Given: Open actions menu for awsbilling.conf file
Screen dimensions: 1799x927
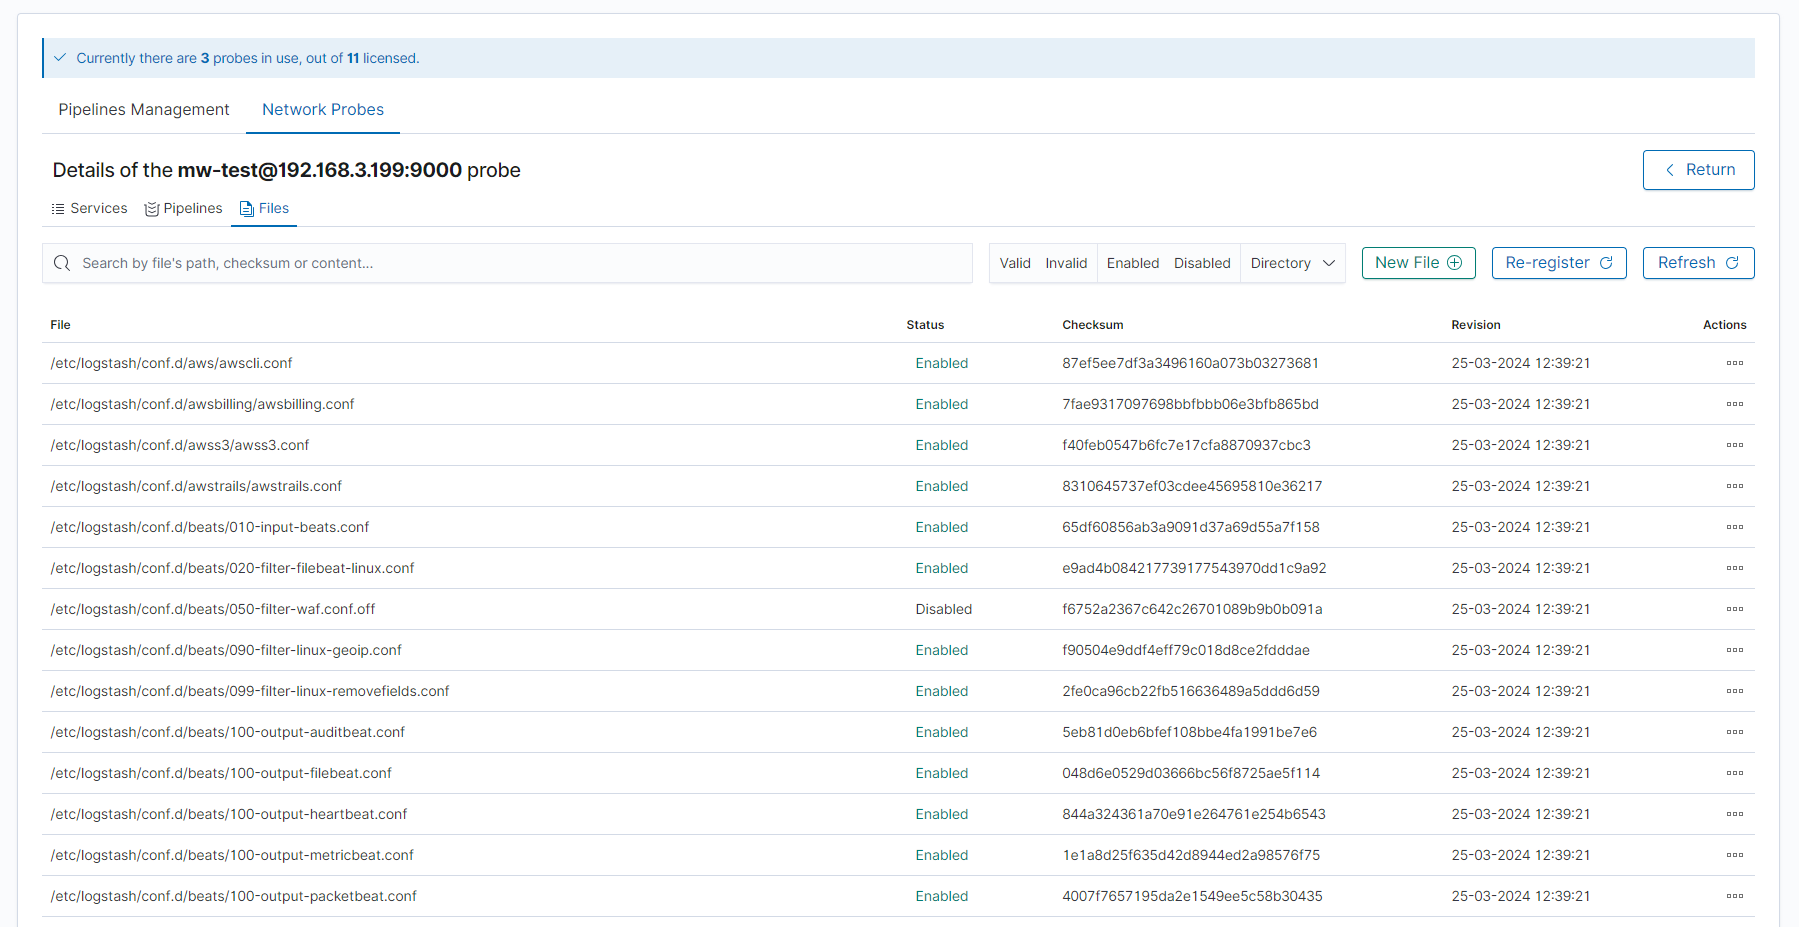Looking at the screenshot, I should (1734, 404).
